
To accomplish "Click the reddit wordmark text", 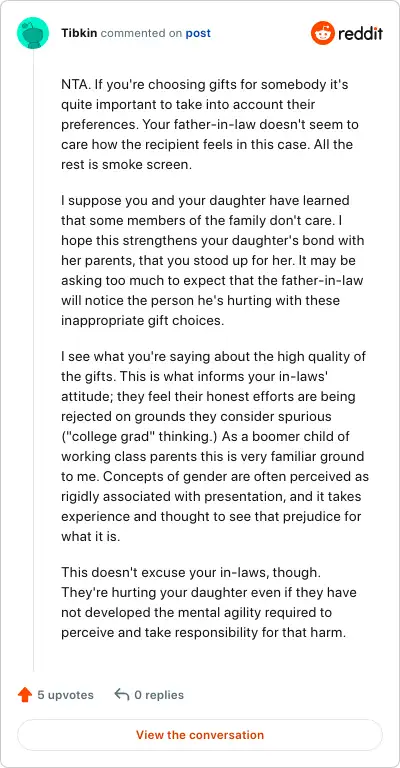I will (360, 33).
